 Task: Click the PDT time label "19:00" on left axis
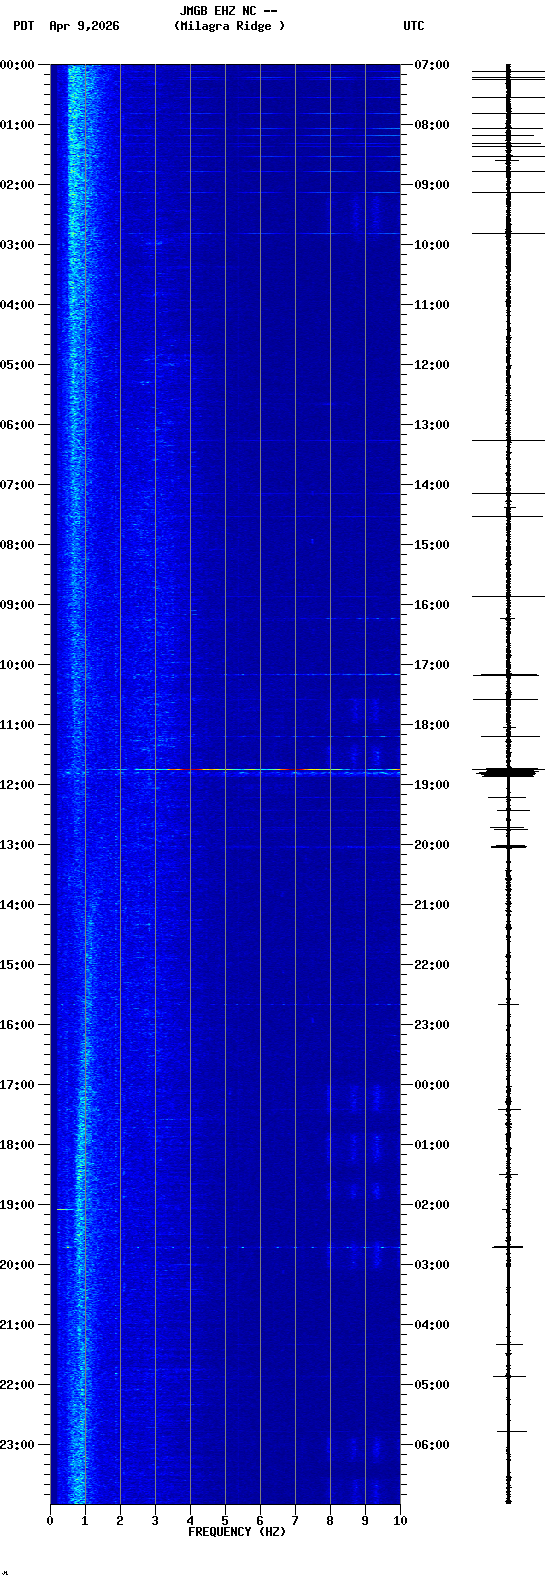[17, 1205]
